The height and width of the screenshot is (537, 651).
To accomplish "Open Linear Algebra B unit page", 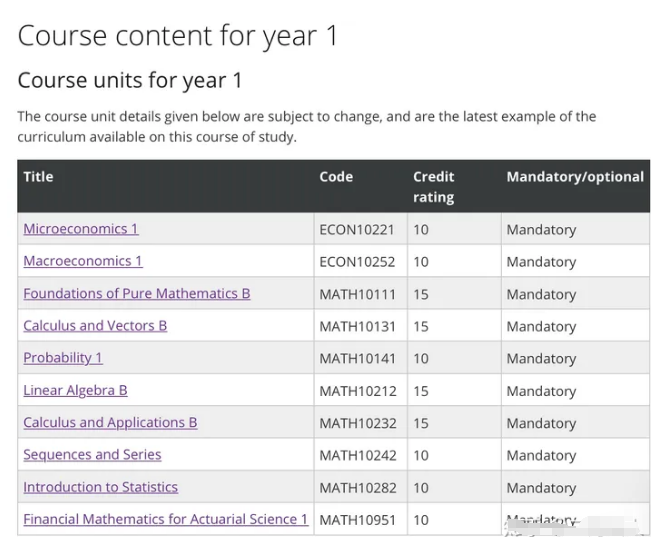I will click(x=75, y=390).
